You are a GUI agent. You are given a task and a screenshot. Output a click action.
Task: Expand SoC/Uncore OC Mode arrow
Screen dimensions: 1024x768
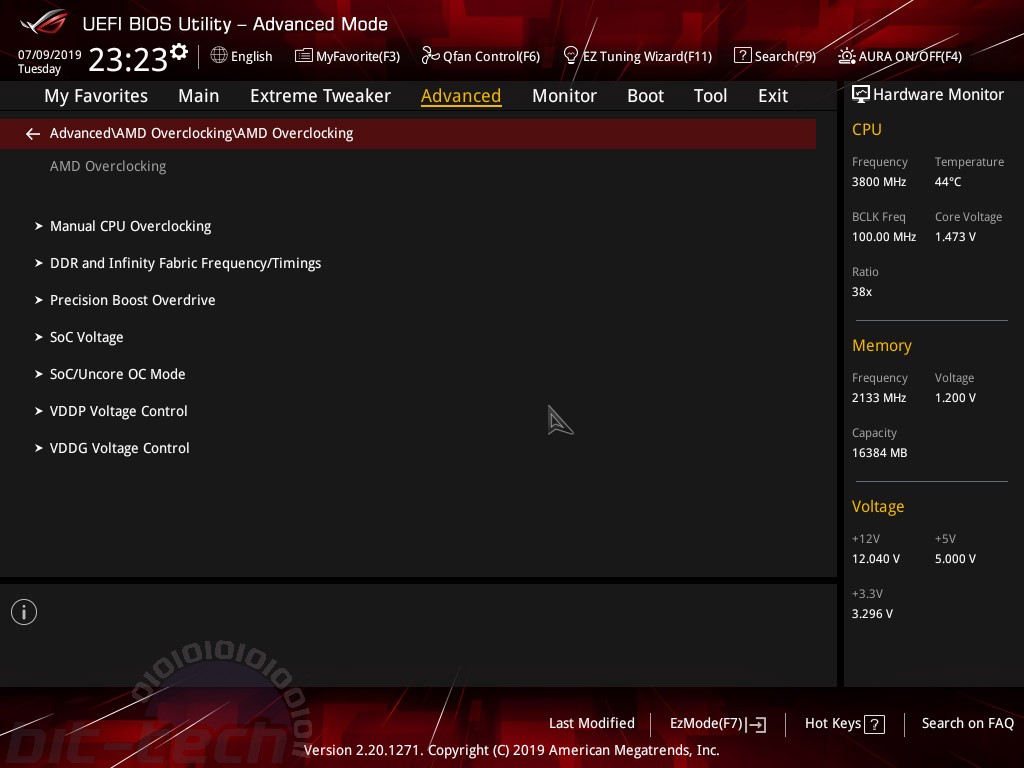coord(39,374)
